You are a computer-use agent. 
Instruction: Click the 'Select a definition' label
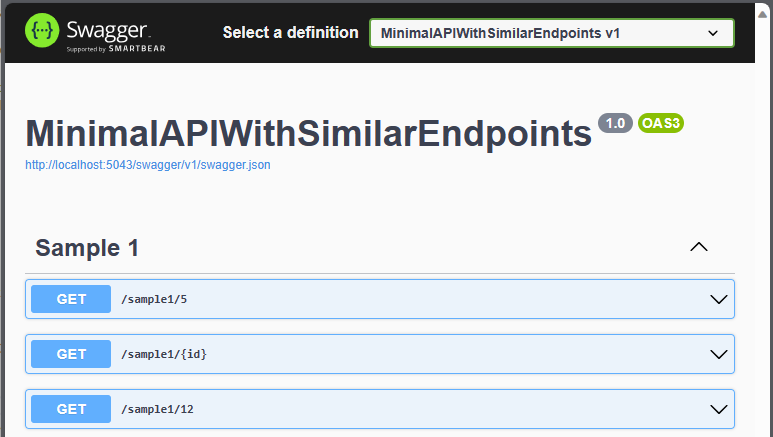pyautogui.click(x=290, y=33)
